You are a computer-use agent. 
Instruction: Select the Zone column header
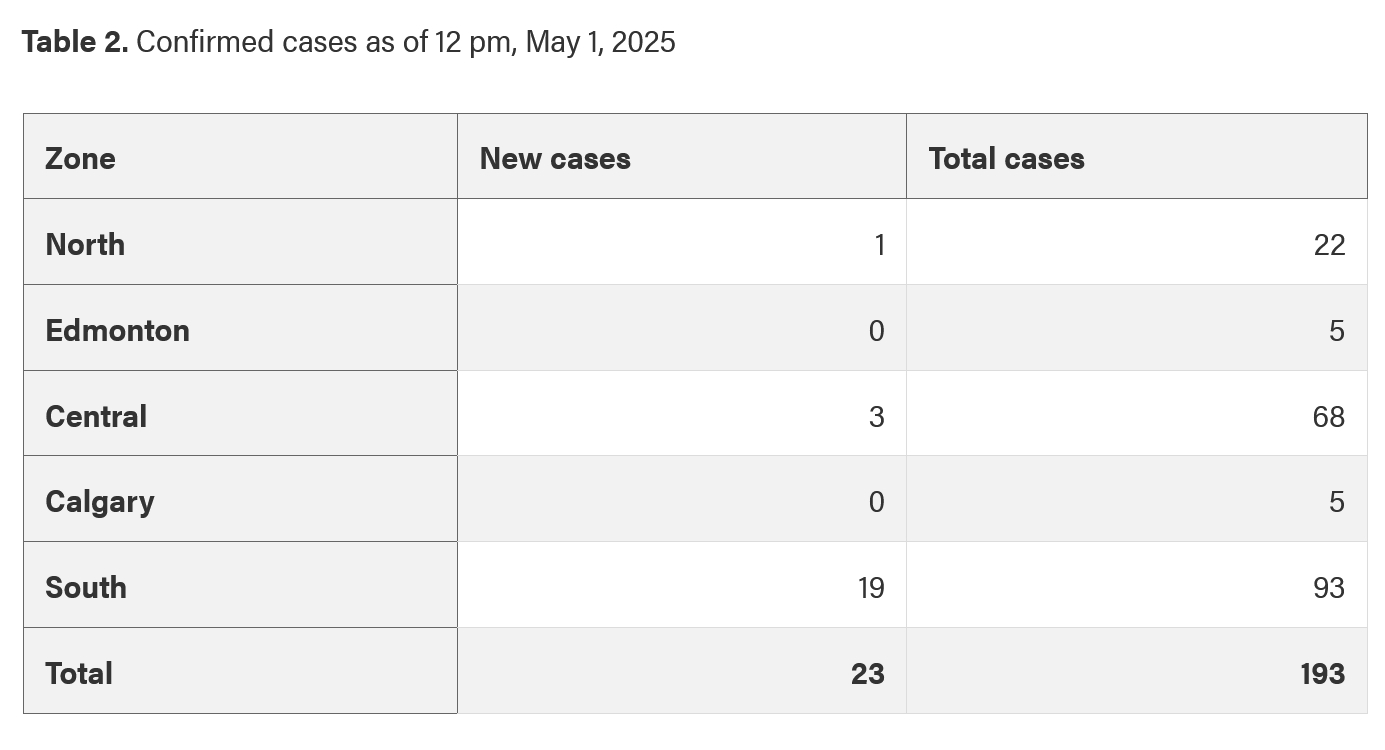(x=80, y=158)
